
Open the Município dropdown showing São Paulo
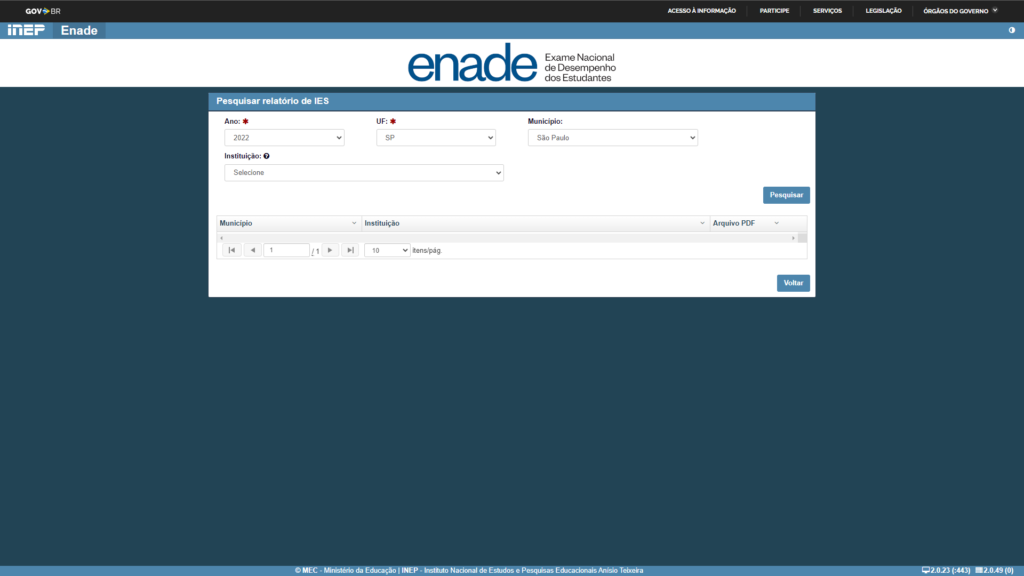tap(613, 138)
